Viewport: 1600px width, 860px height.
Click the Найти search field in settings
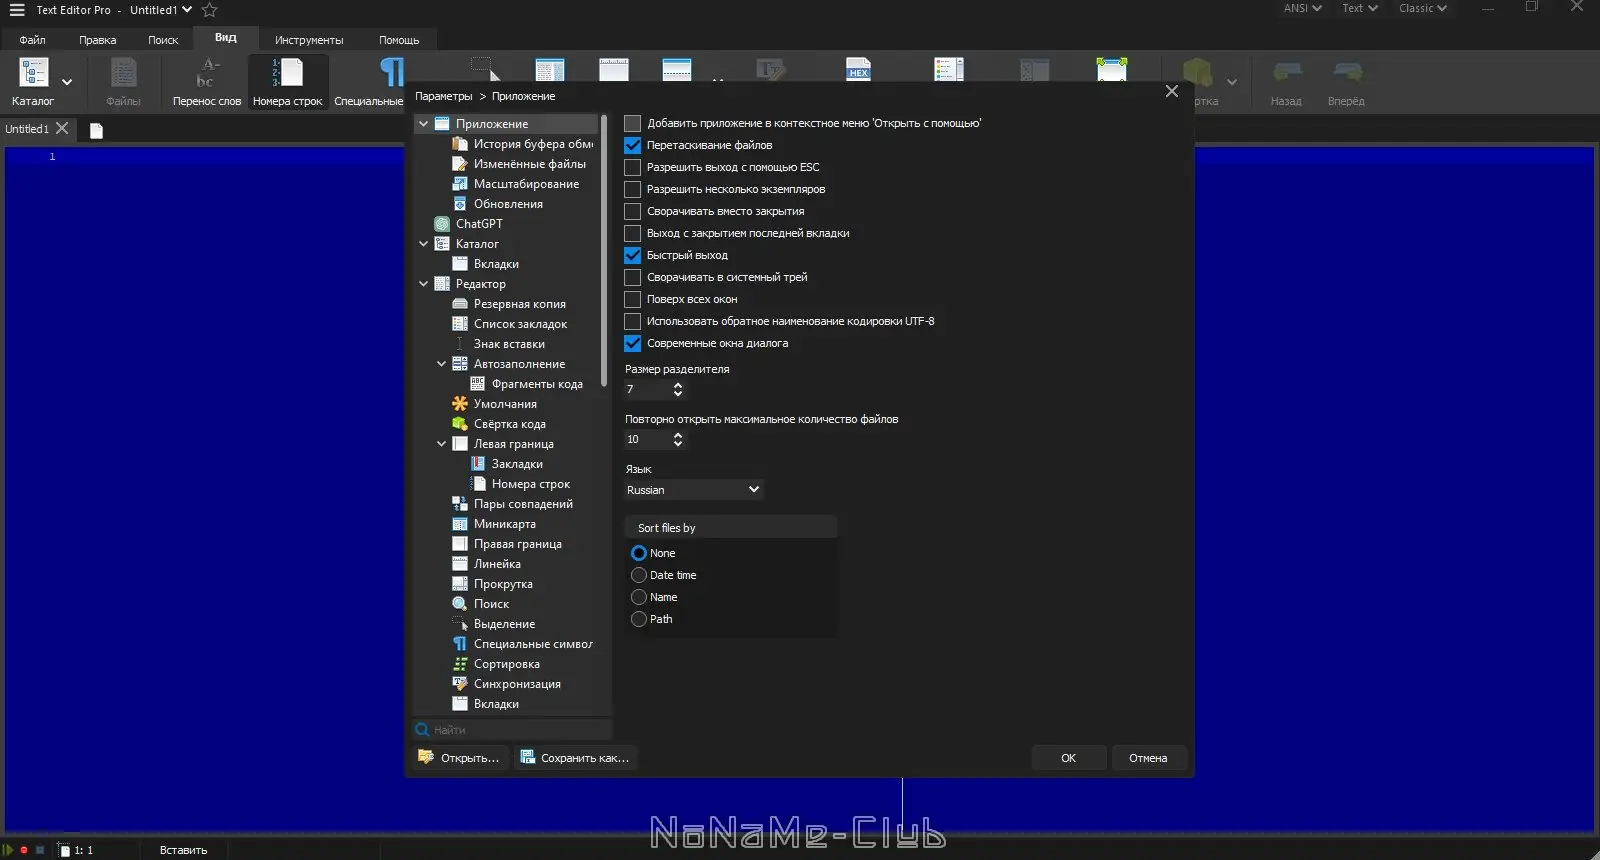pyautogui.click(x=512, y=730)
